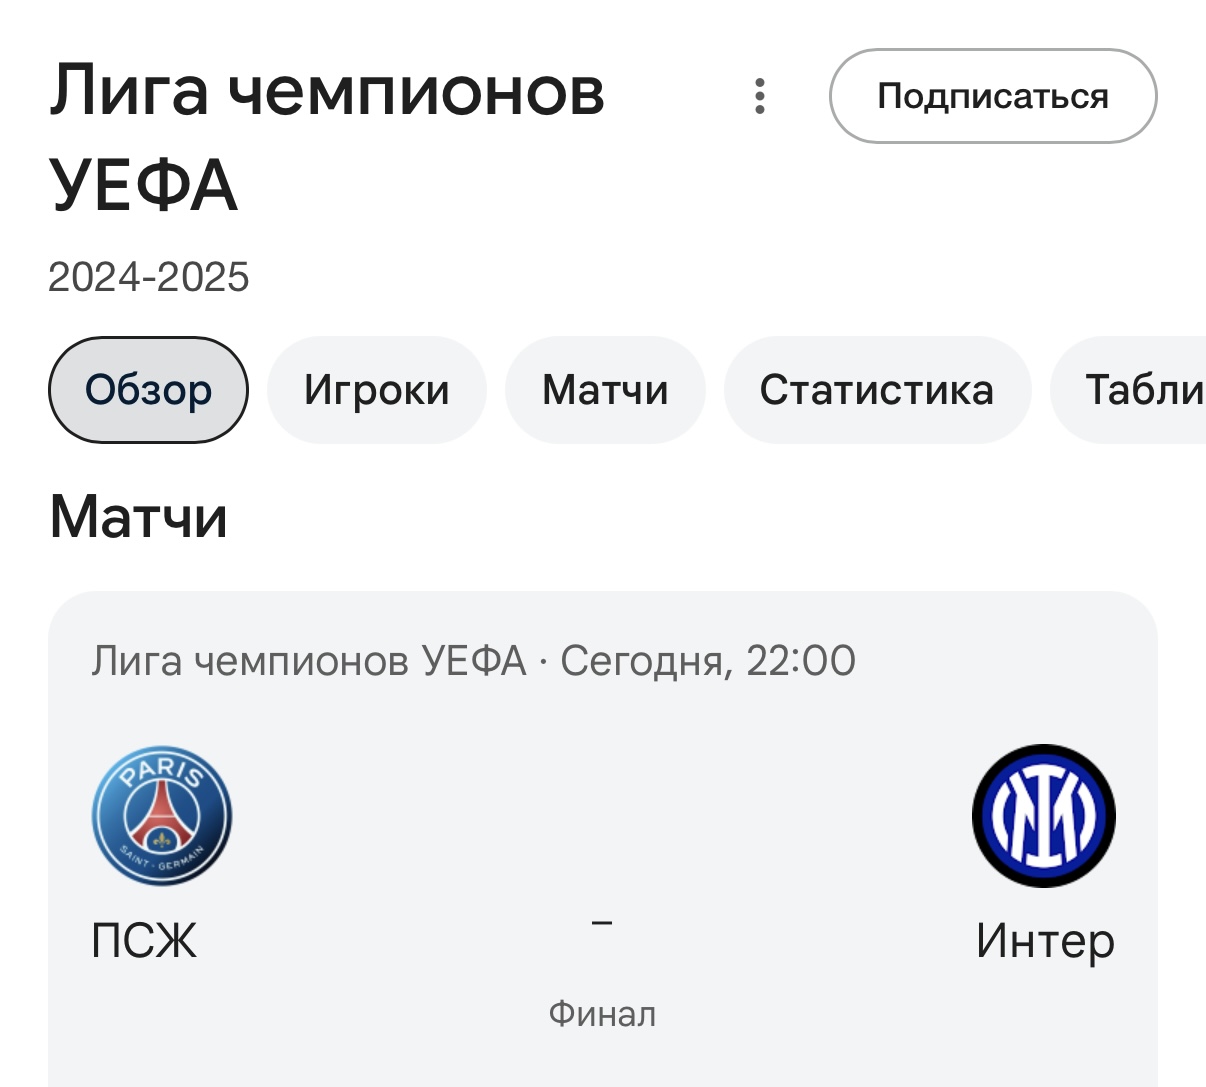Click the Paris Saint-Germain crest logo
The image size is (1206, 1087).
tap(162, 816)
